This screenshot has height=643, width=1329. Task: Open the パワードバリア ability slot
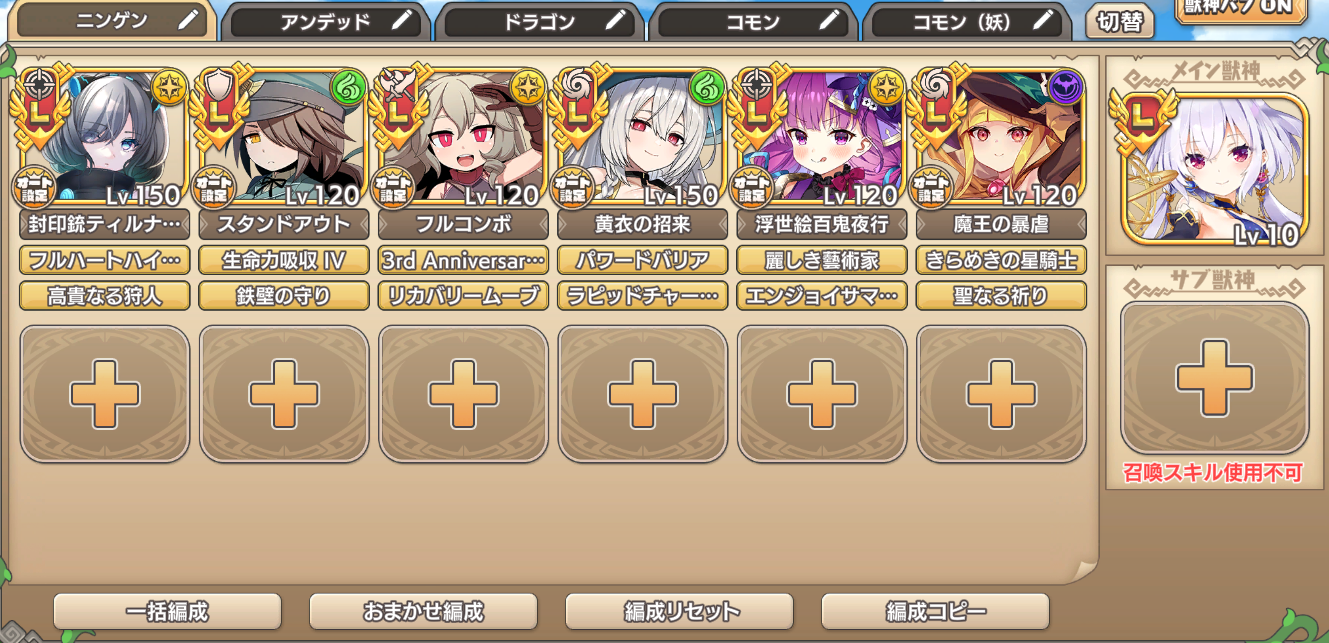(642, 261)
